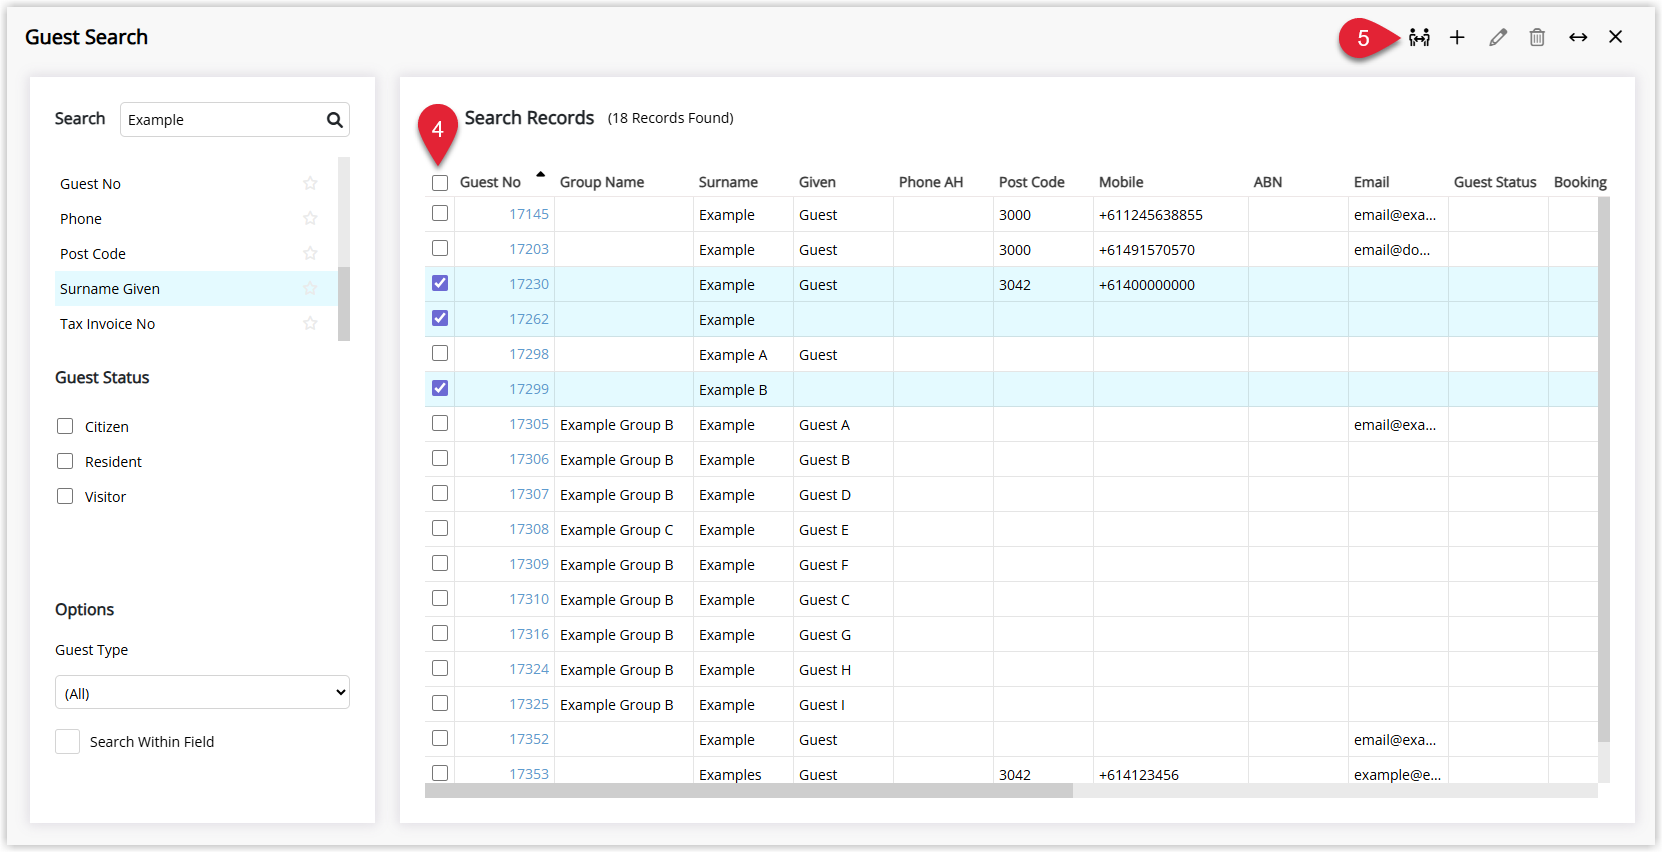Sort by Group Name column header
This screenshot has height=853, width=1663.
(602, 182)
